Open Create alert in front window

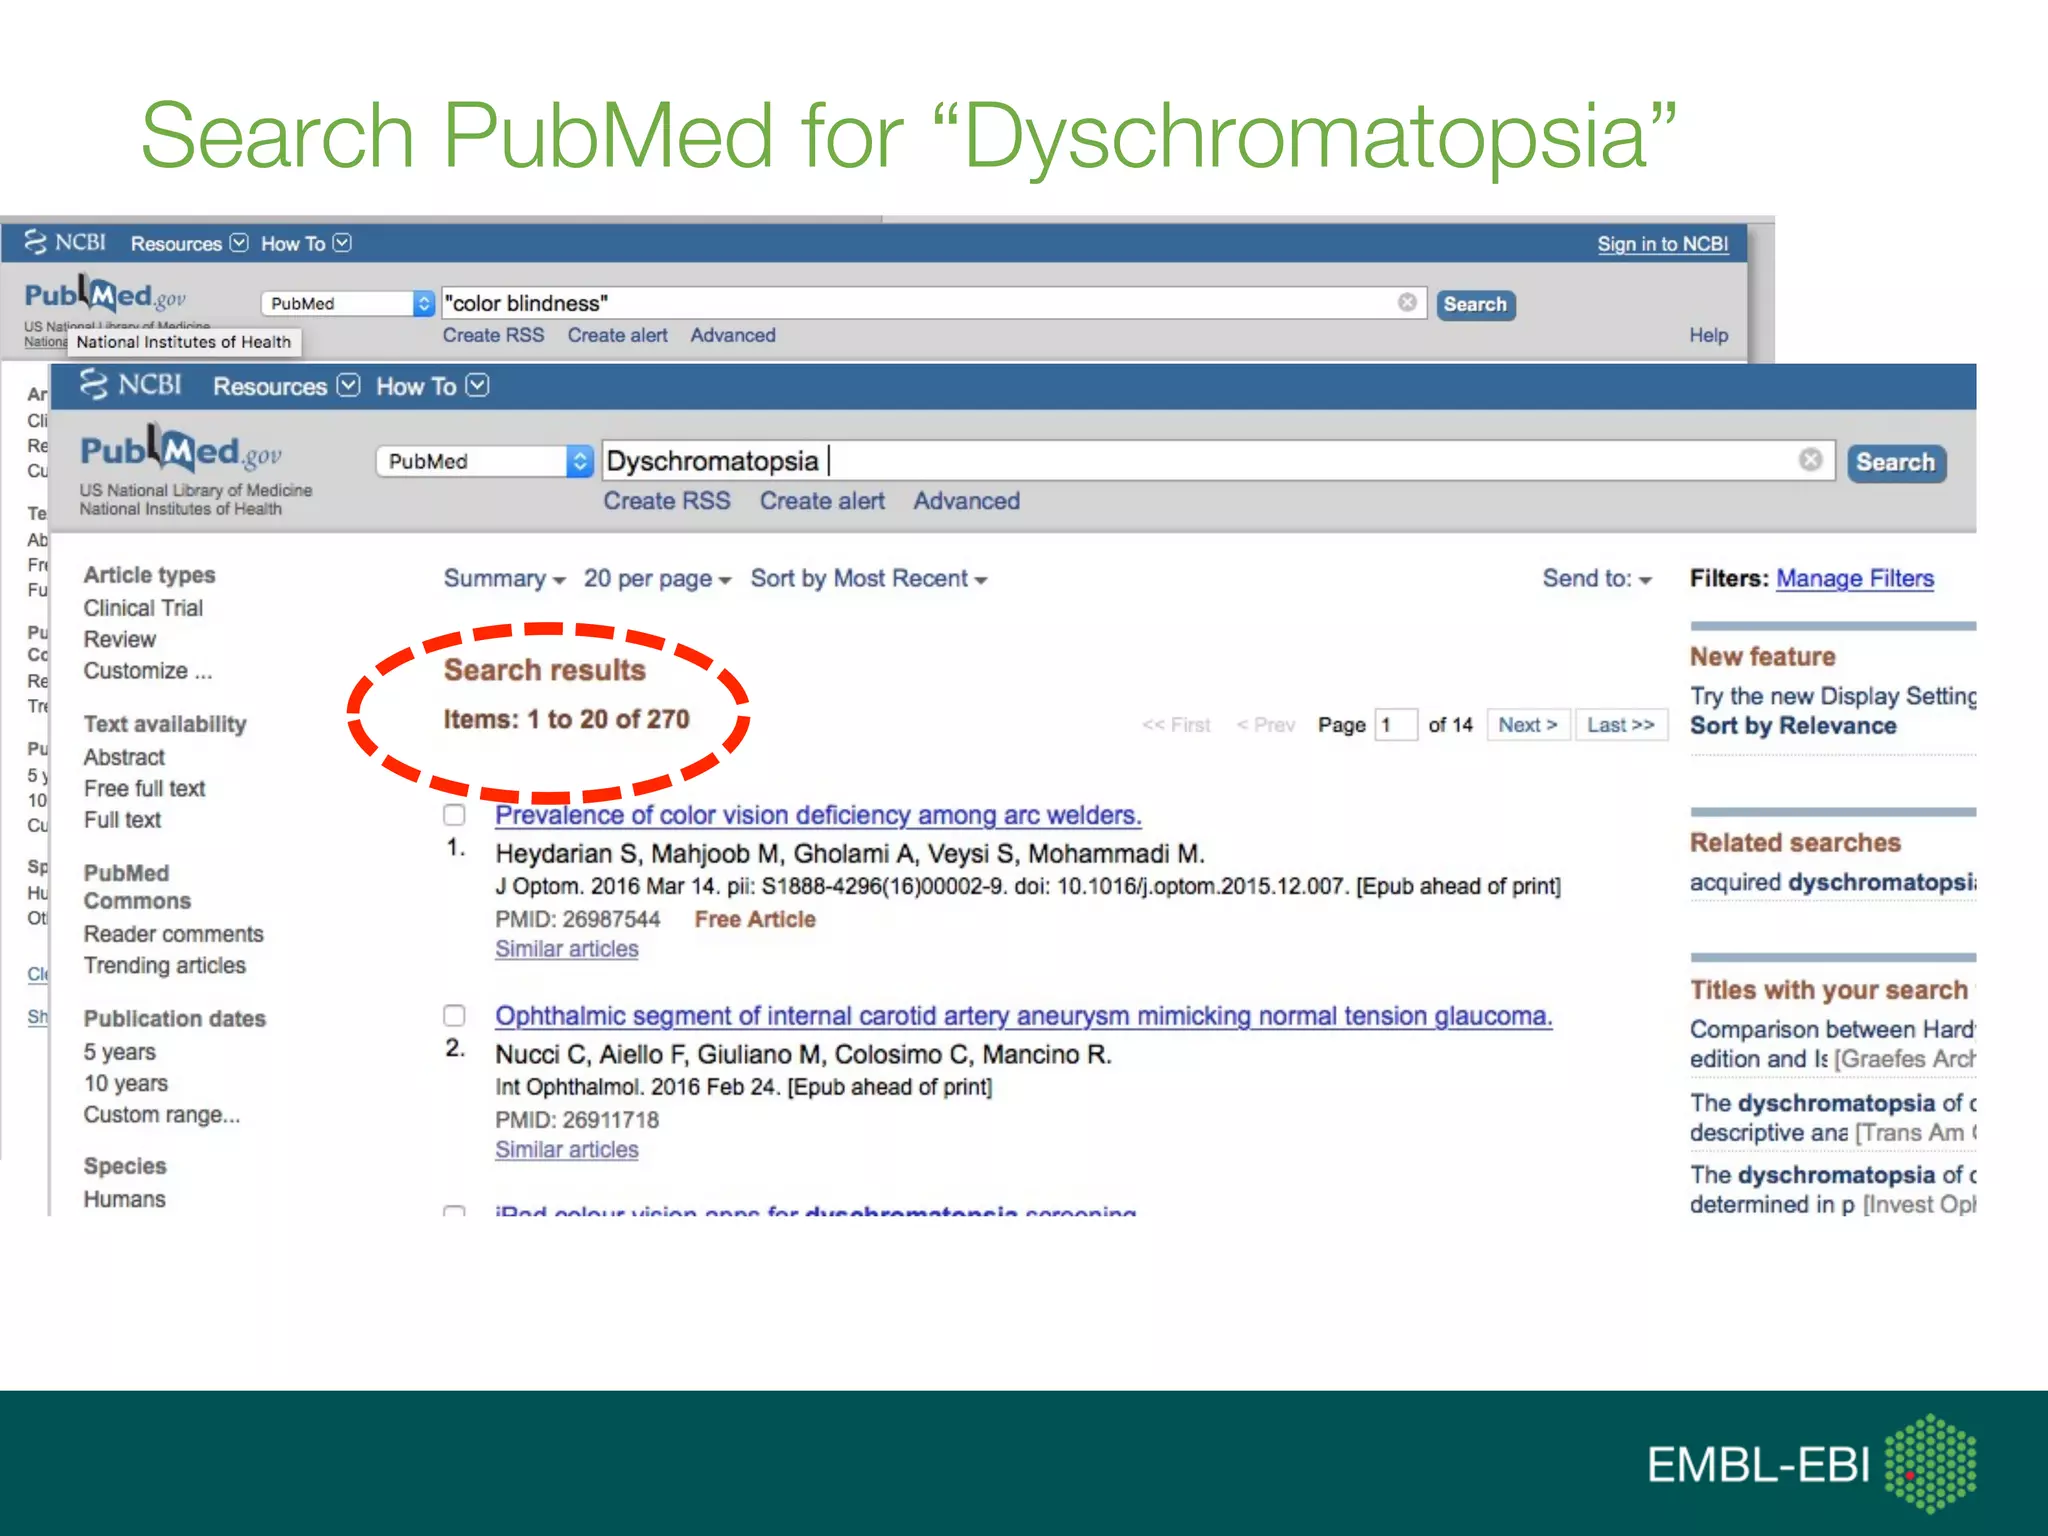coord(822,501)
